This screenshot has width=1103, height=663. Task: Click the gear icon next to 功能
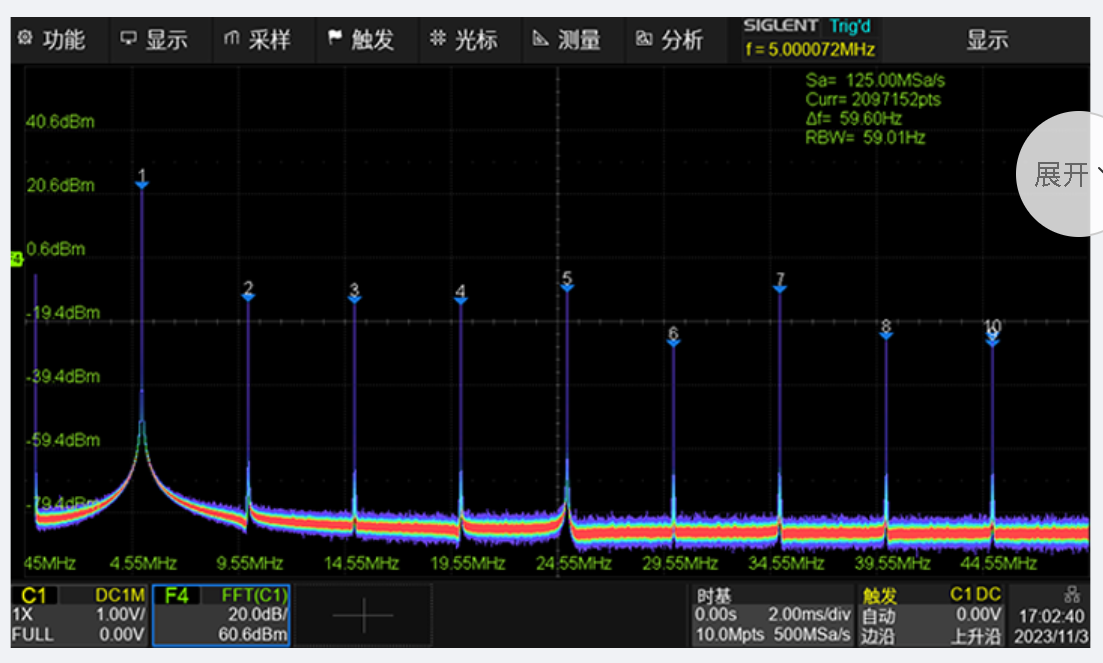coord(25,38)
